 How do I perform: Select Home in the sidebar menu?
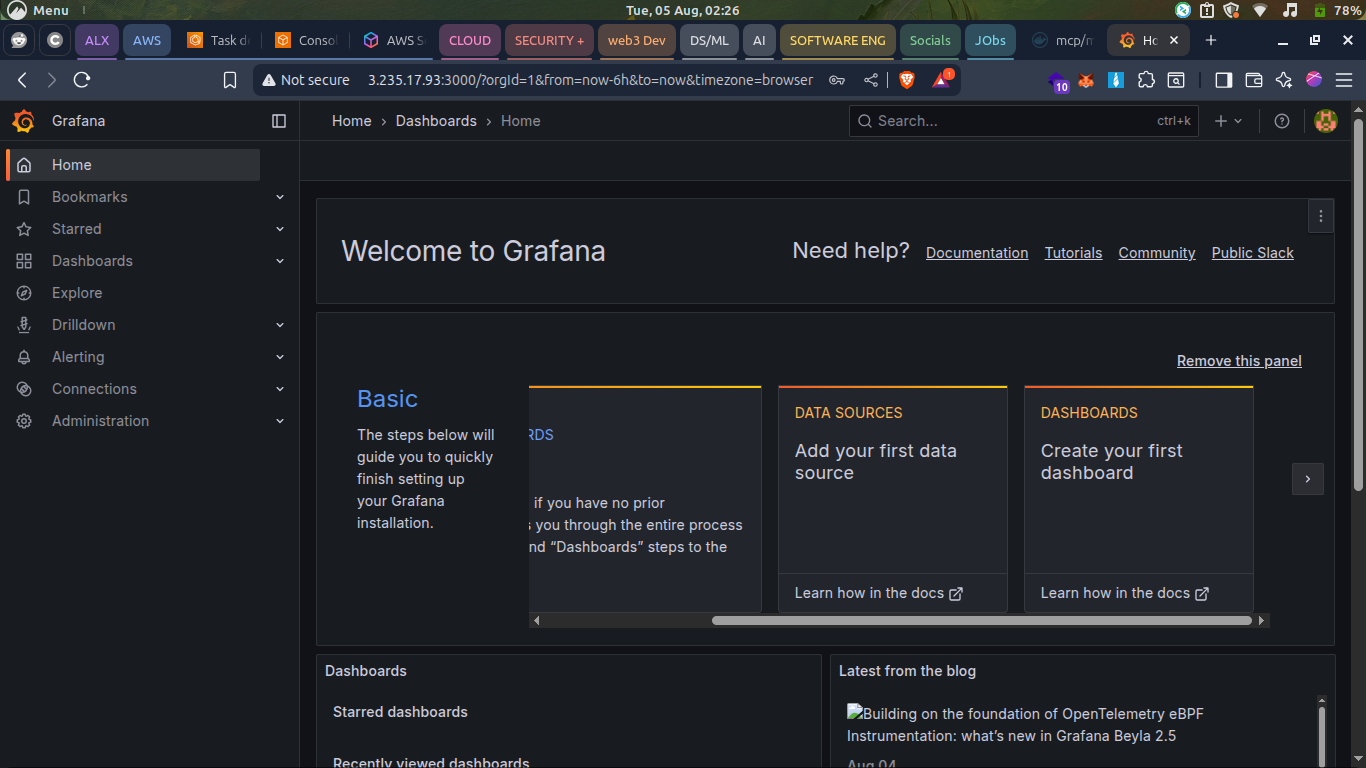point(133,165)
